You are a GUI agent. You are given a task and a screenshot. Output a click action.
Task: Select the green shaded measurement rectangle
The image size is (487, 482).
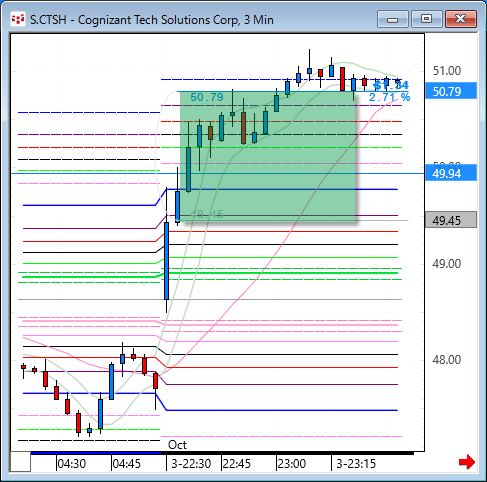268,156
